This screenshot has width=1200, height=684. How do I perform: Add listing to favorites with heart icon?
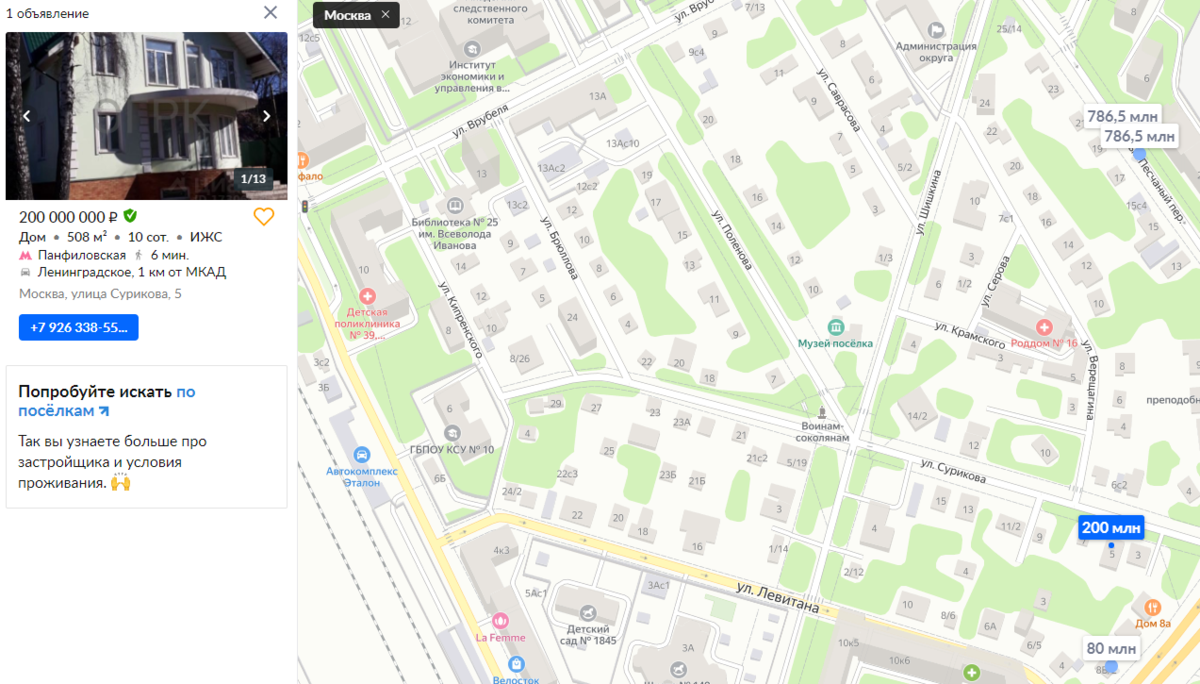coord(263,217)
